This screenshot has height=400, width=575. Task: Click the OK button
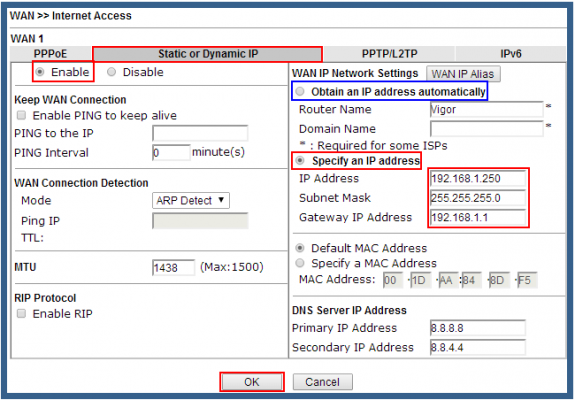(252, 382)
